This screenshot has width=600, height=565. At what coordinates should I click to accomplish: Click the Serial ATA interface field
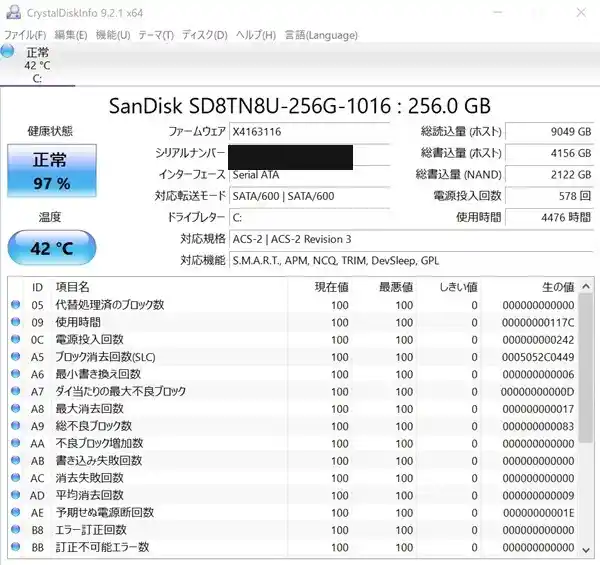coord(309,175)
